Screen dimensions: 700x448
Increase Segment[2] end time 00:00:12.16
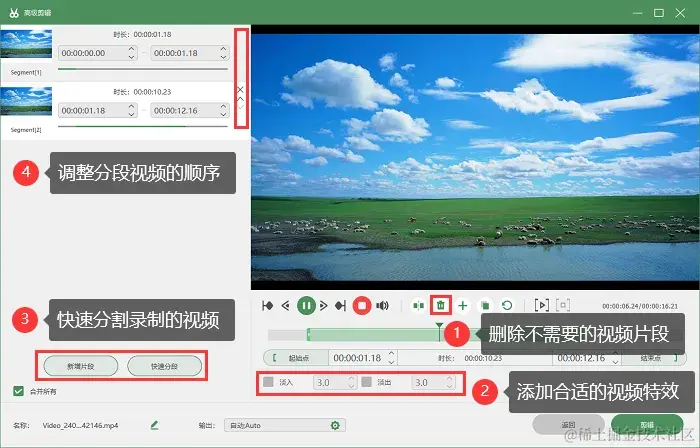click(224, 107)
